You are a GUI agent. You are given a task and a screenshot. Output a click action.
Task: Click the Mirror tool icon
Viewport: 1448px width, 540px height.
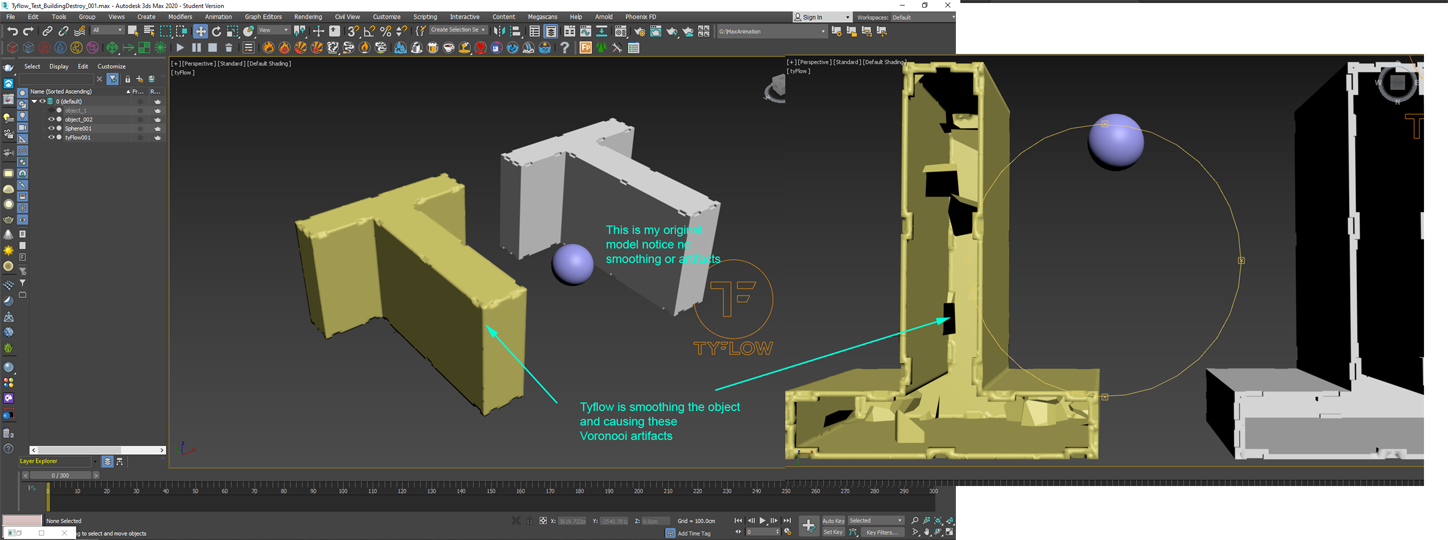click(499, 31)
